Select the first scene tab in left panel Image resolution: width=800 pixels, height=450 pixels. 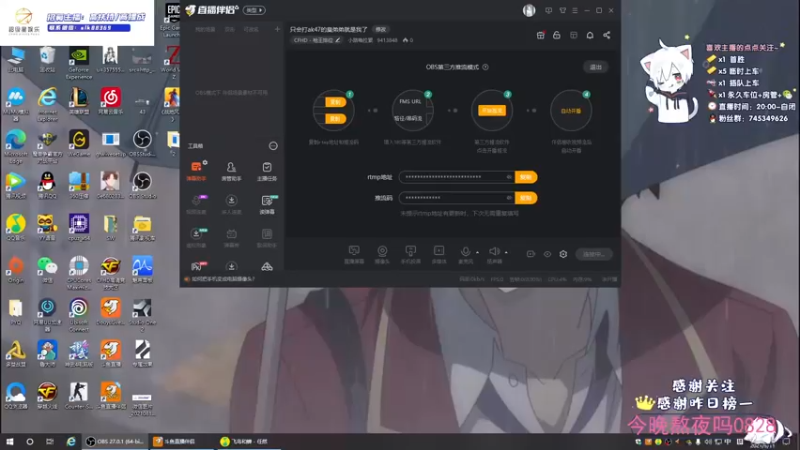pyautogui.click(x=205, y=30)
